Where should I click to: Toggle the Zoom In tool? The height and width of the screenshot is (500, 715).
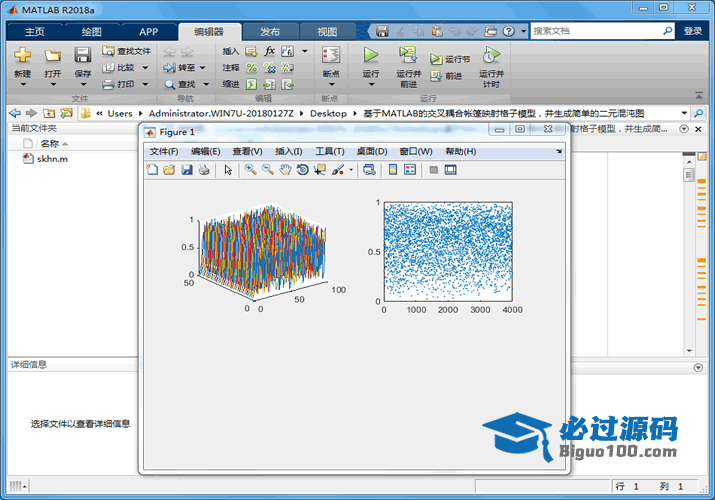250,170
